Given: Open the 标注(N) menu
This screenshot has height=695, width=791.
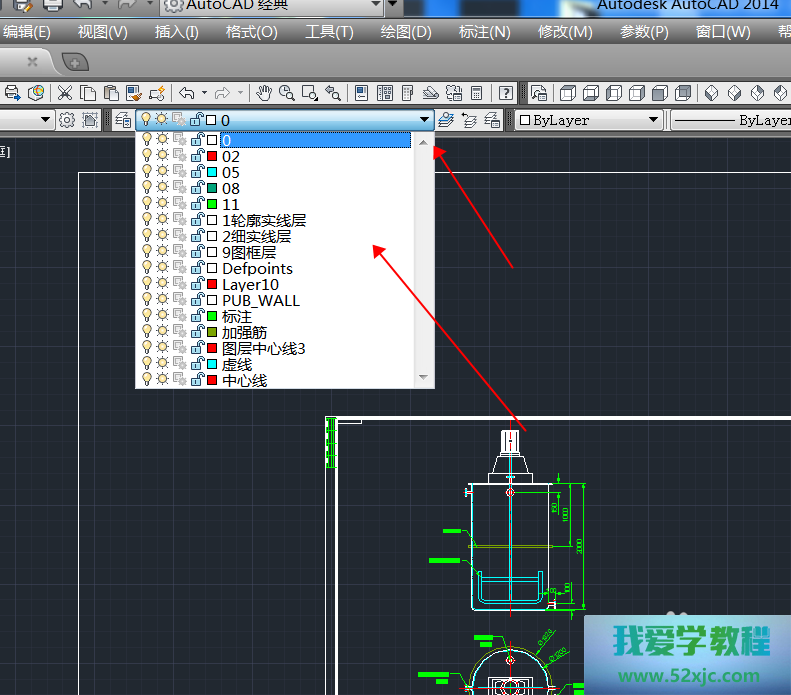Looking at the screenshot, I should [484, 32].
